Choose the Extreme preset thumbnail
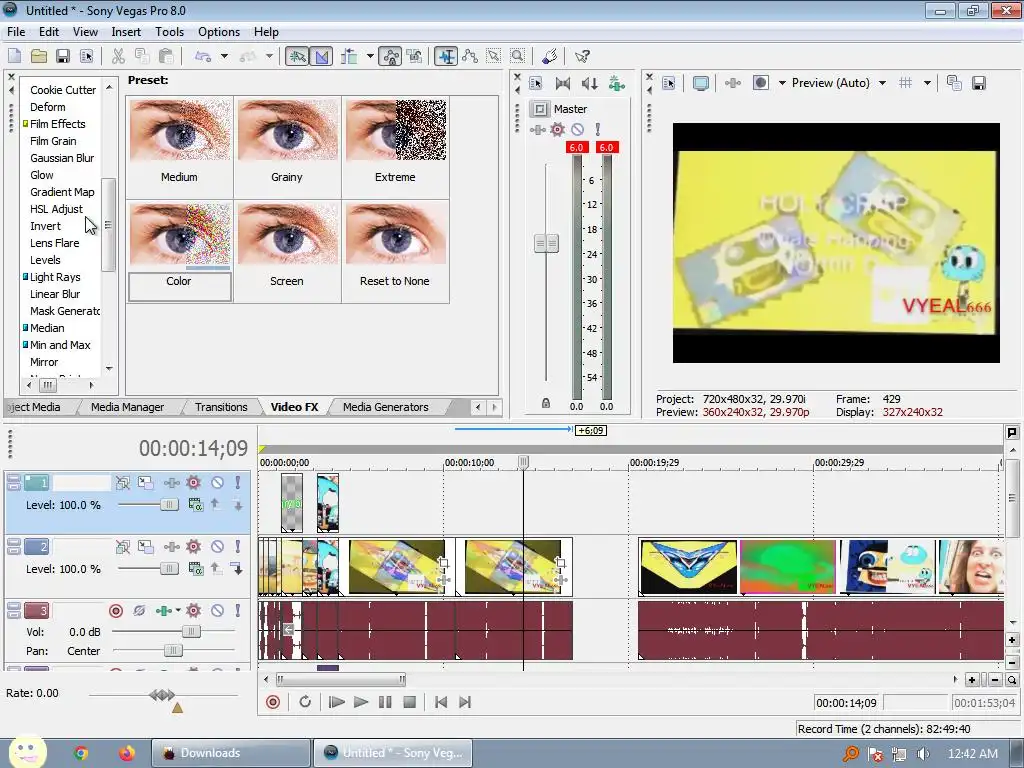This screenshot has height=768, width=1024. 395,130
